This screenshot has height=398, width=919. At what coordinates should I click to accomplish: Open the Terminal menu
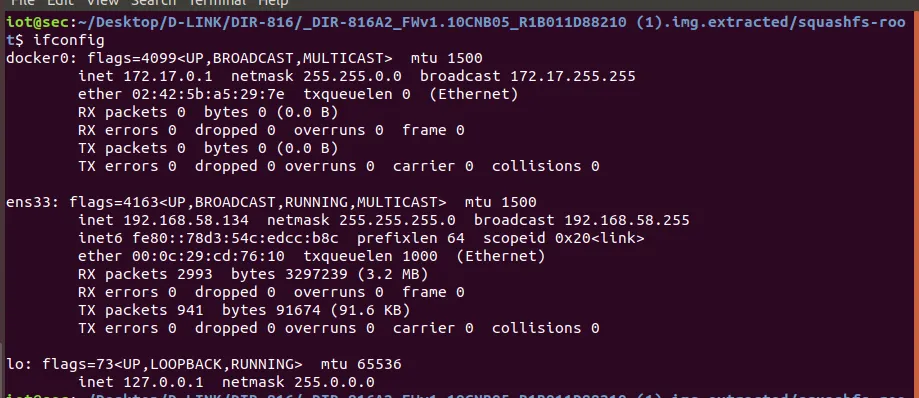tap(217, 3)
